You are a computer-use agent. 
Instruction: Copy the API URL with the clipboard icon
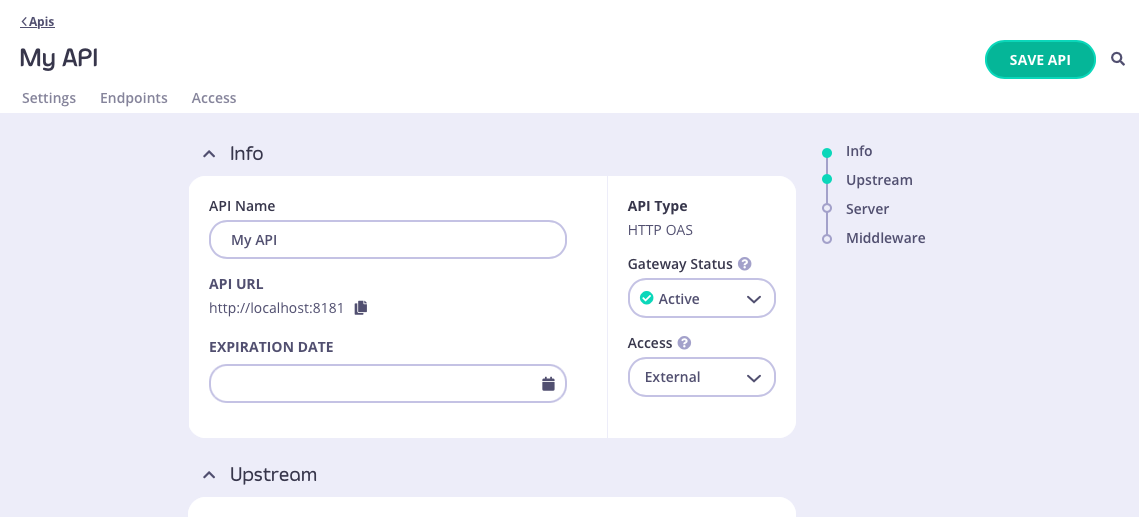tap(361, 308)
